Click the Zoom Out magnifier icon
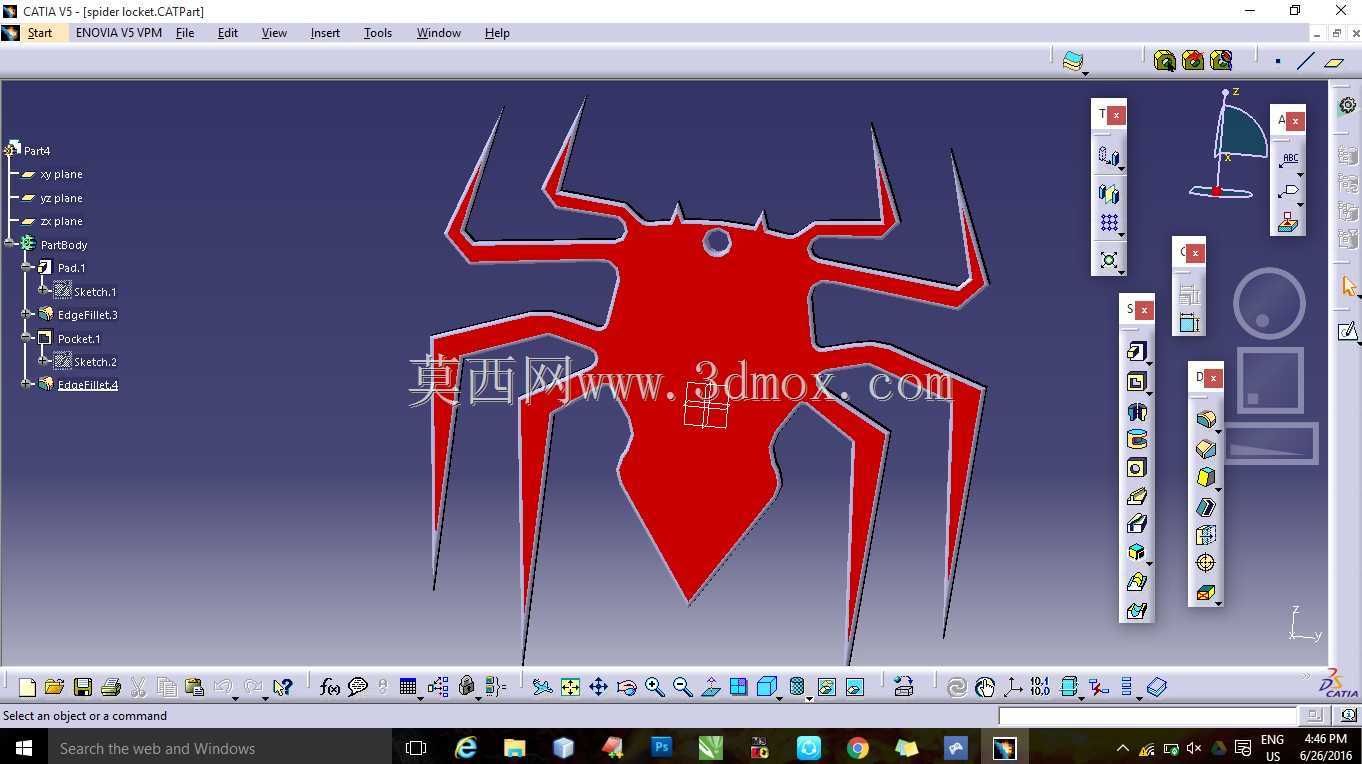Viewport: 1362px width, 764px height. [682, 687]
